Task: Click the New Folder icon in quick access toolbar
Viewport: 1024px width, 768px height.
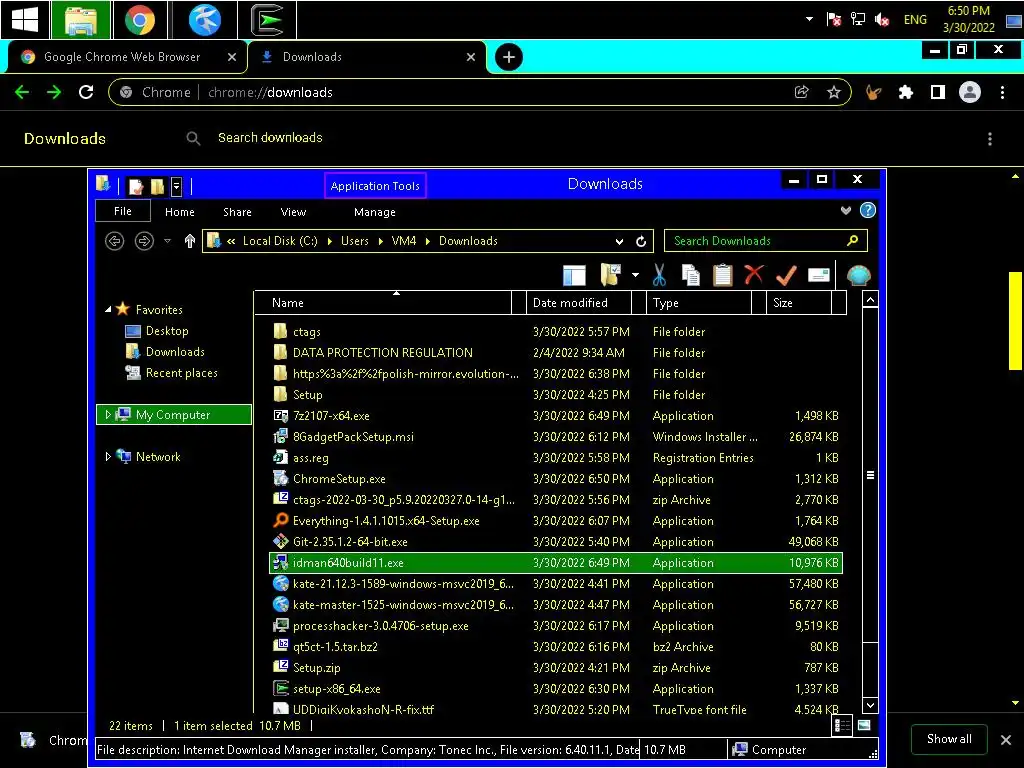Action: (157, 187)
